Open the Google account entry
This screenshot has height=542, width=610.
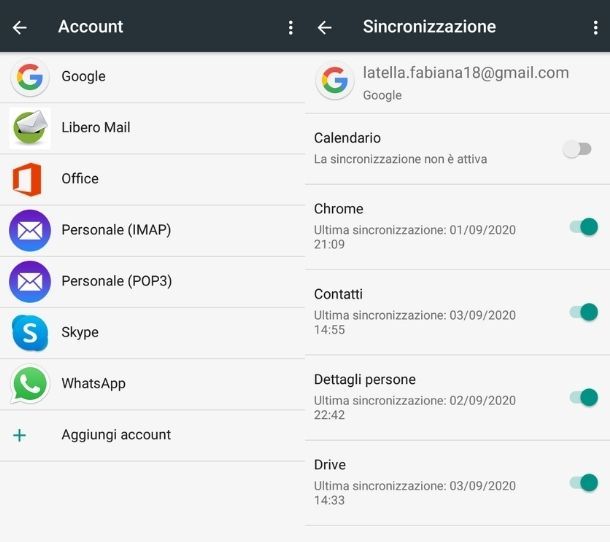click(152, 77)
